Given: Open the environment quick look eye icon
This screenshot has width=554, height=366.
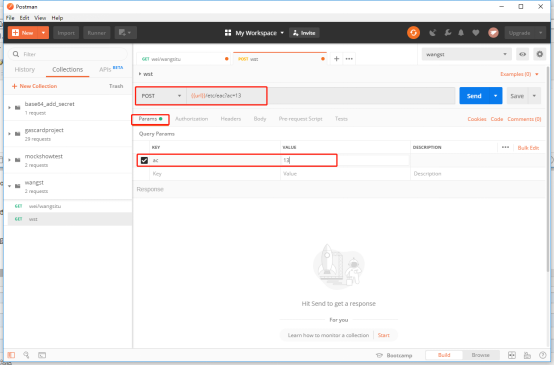Looking at the screenshot, I should (x=522, y=54).
